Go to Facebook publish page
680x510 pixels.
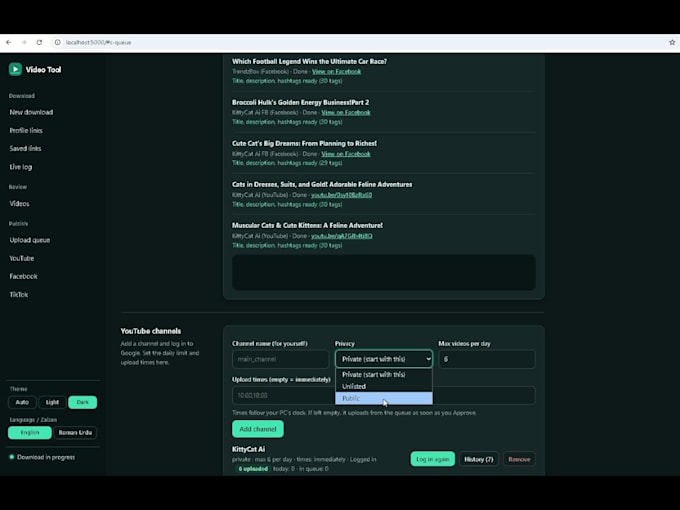point(23,277)
